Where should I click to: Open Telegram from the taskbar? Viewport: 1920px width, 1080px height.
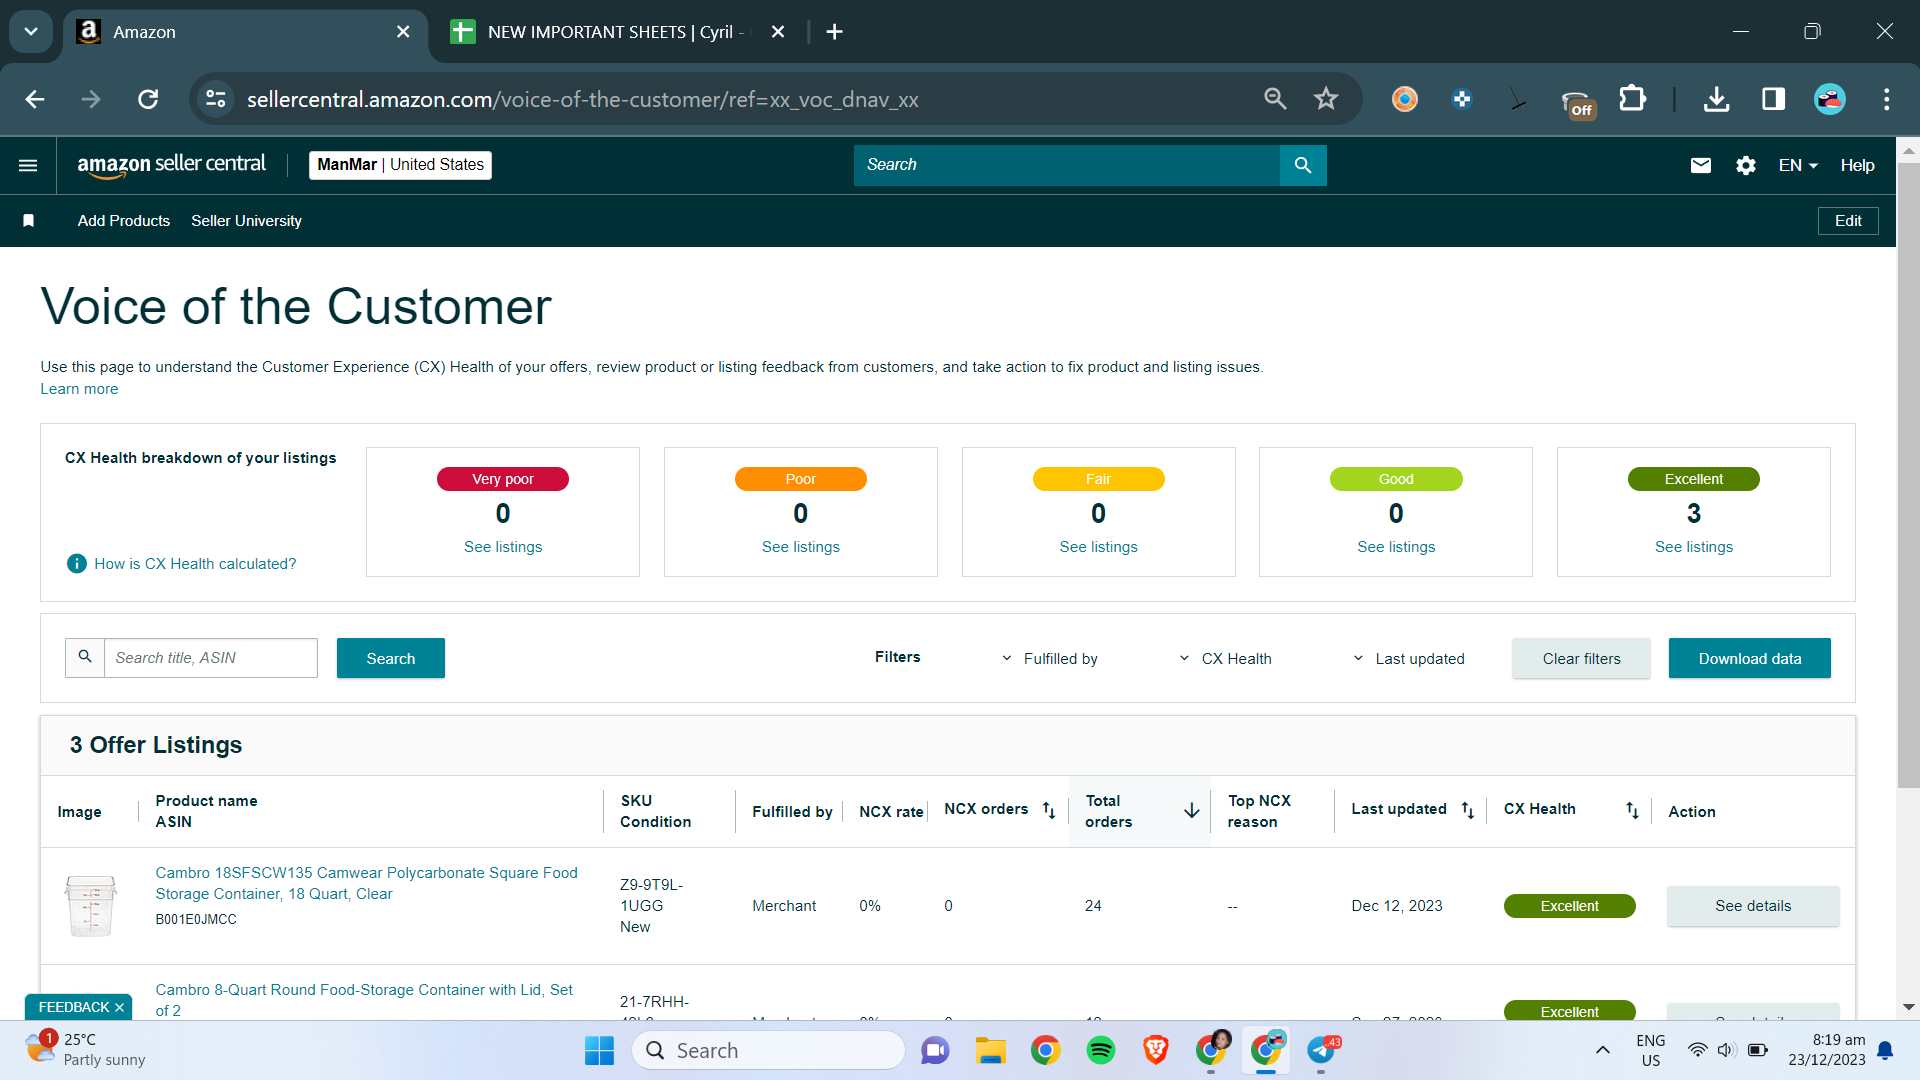(1322, 1050)
